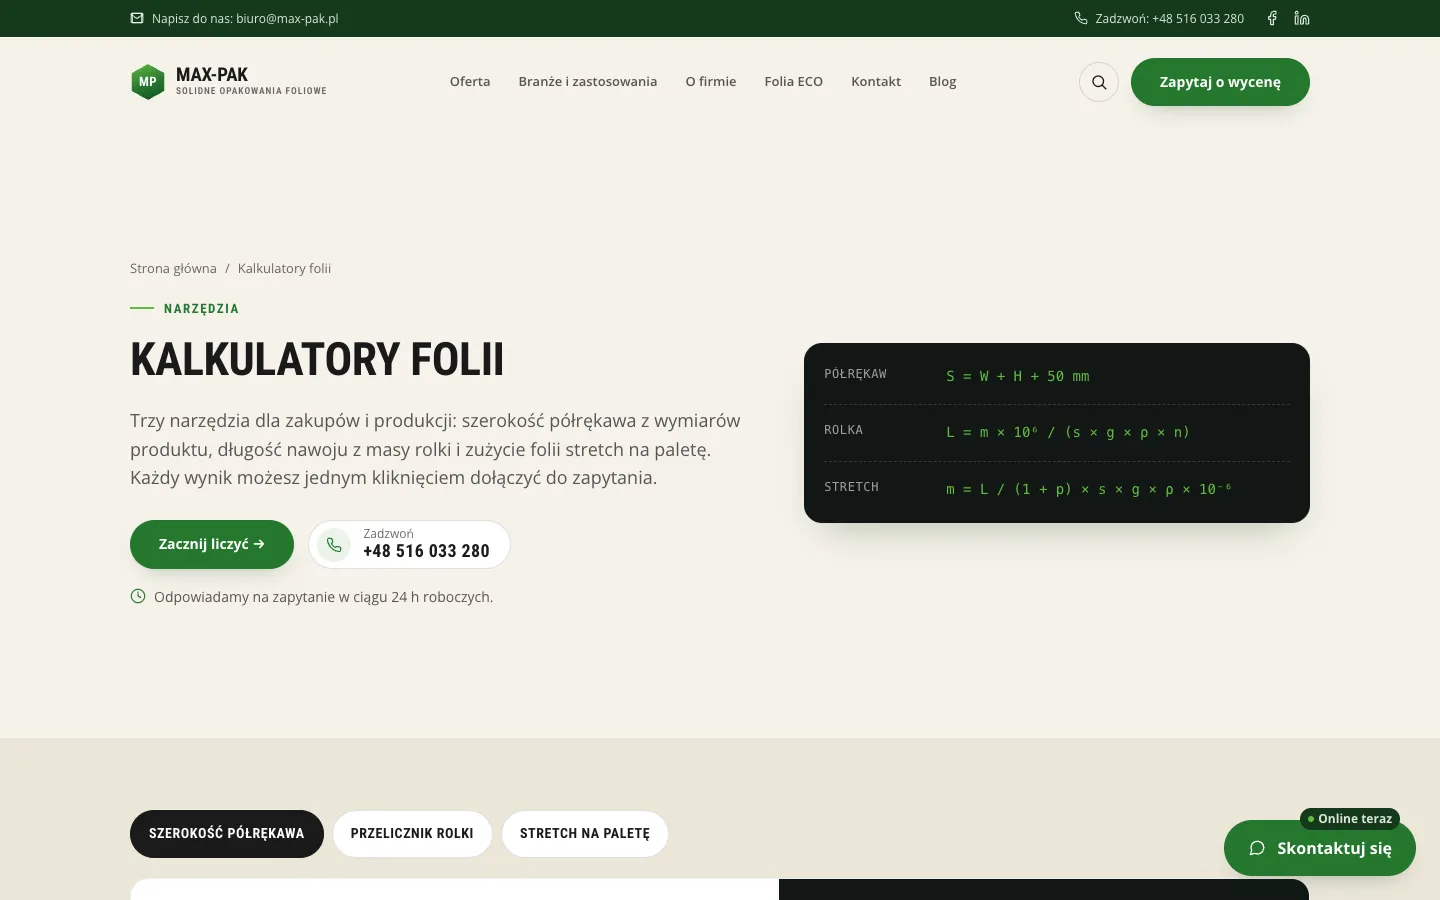Click the MP hexagon logo
The height and width of the screenshot is (900, 1440).
point(148,82)
